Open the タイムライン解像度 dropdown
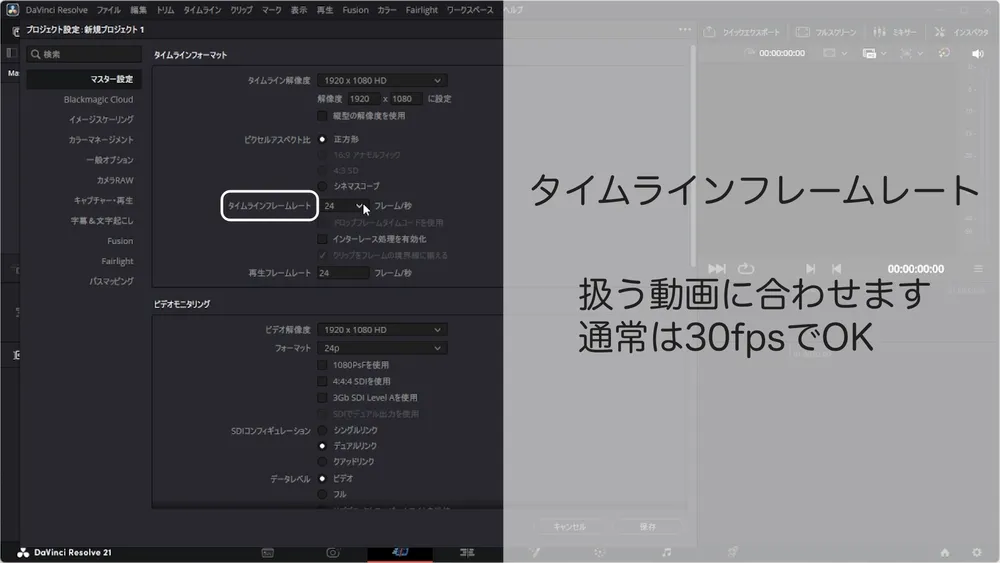Image resolution: width=1000 pixels, height=563 pixels. pyautogui.click(x=382, y=80)
